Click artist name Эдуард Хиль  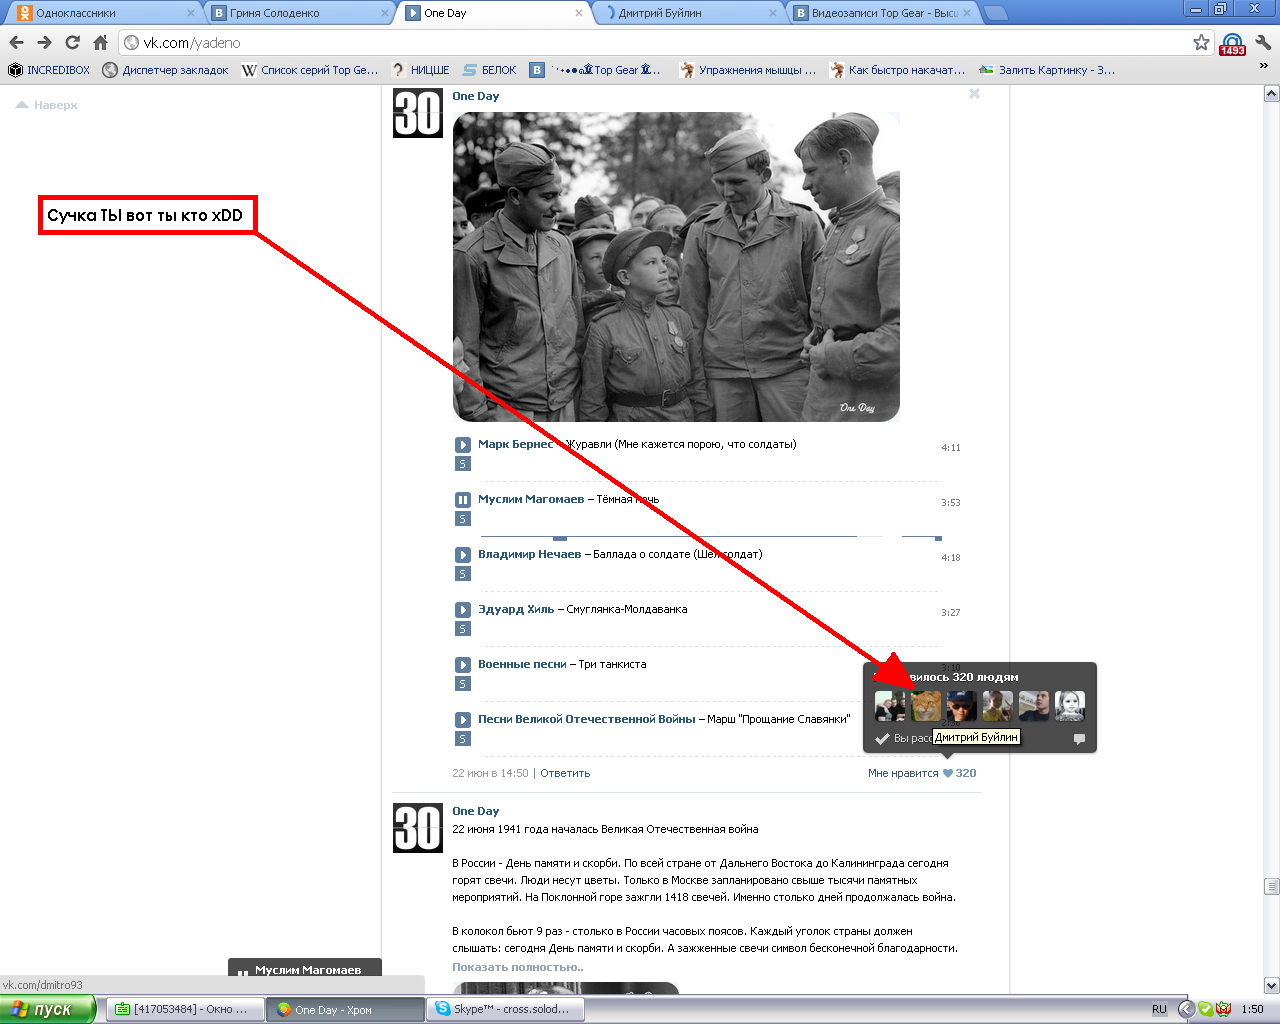(516, 609)
